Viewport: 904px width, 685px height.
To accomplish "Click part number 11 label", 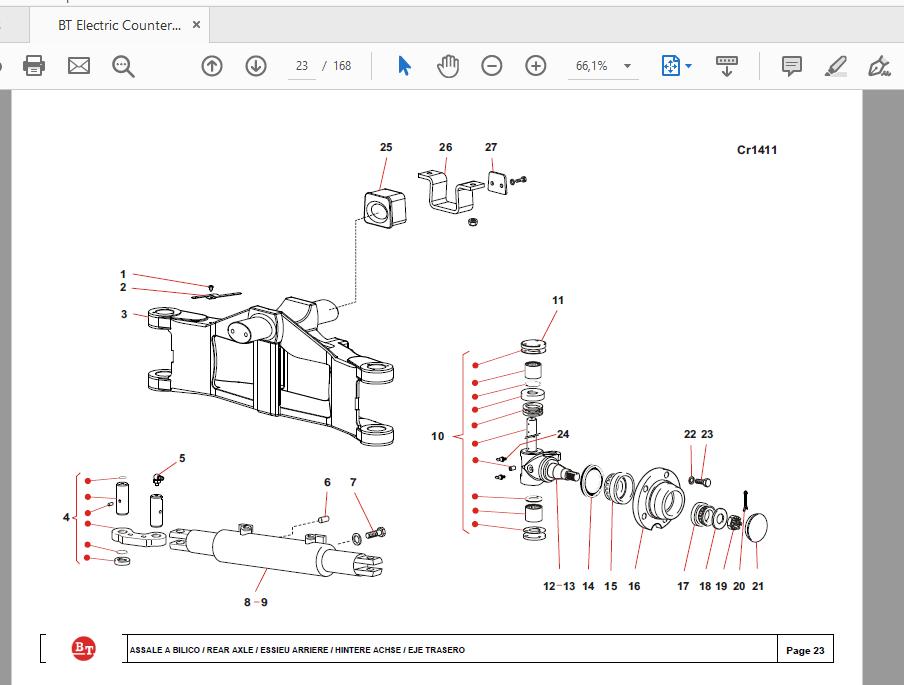I will 558,300.
